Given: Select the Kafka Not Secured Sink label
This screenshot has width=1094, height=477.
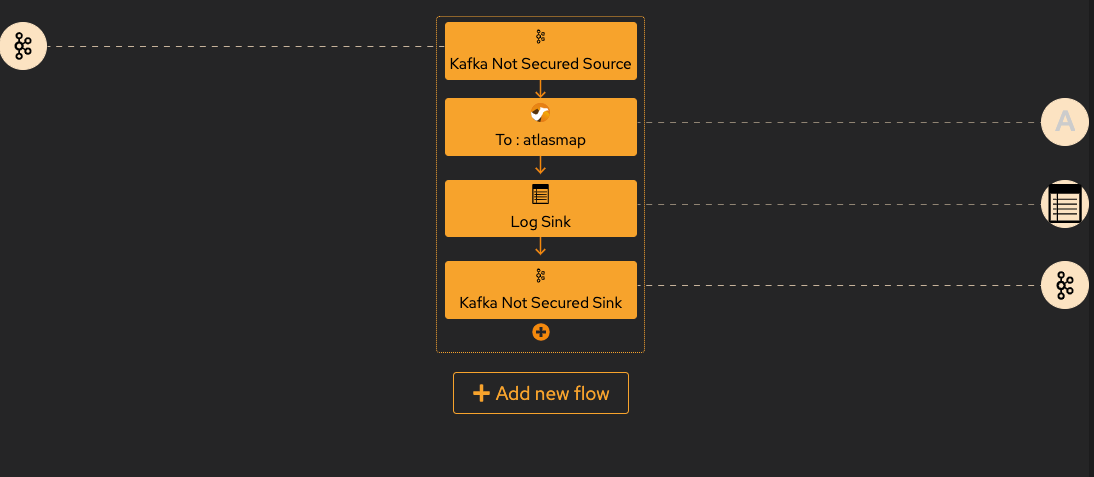Looking at the screenshot, I should point(540,303).
